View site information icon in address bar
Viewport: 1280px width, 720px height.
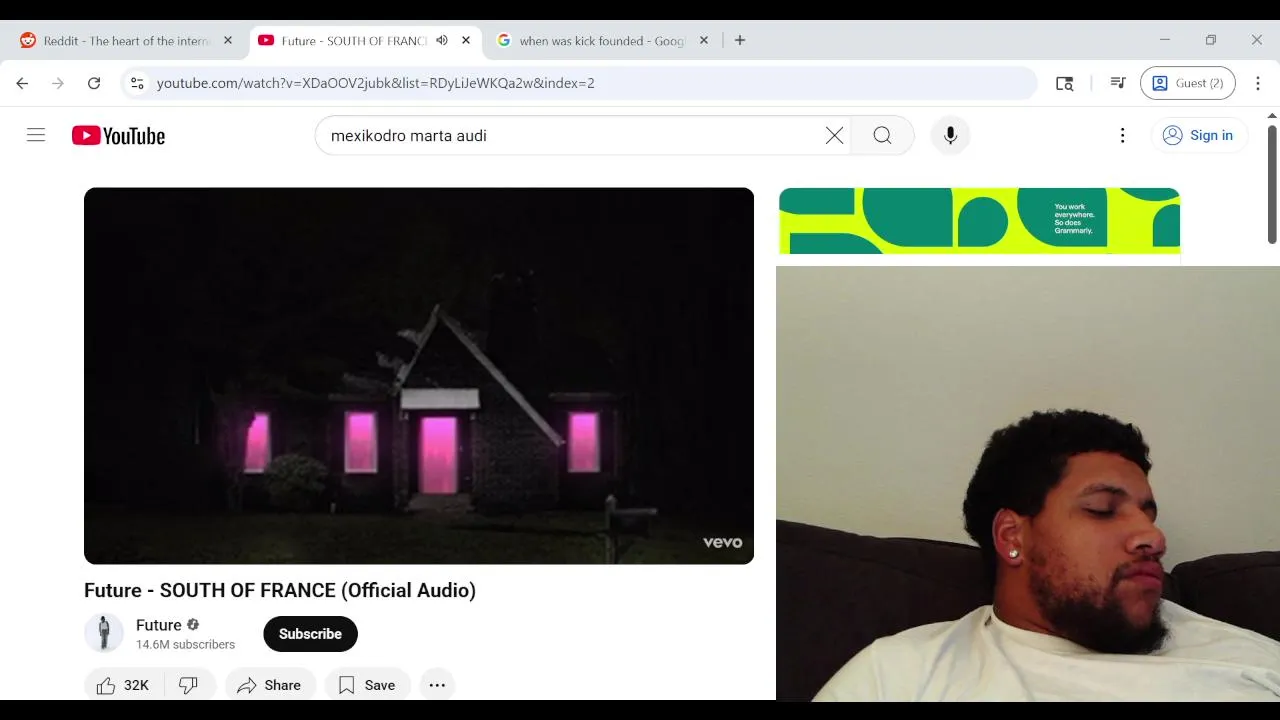(x=137, y=83)
